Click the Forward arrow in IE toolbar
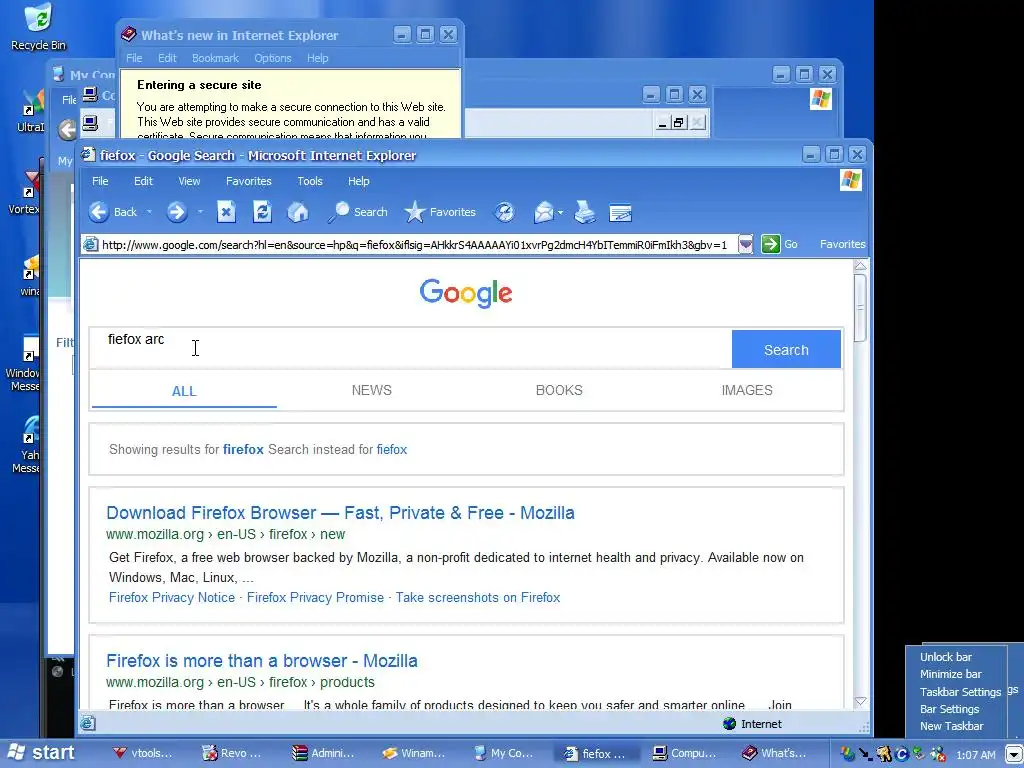 pos(176,212)
